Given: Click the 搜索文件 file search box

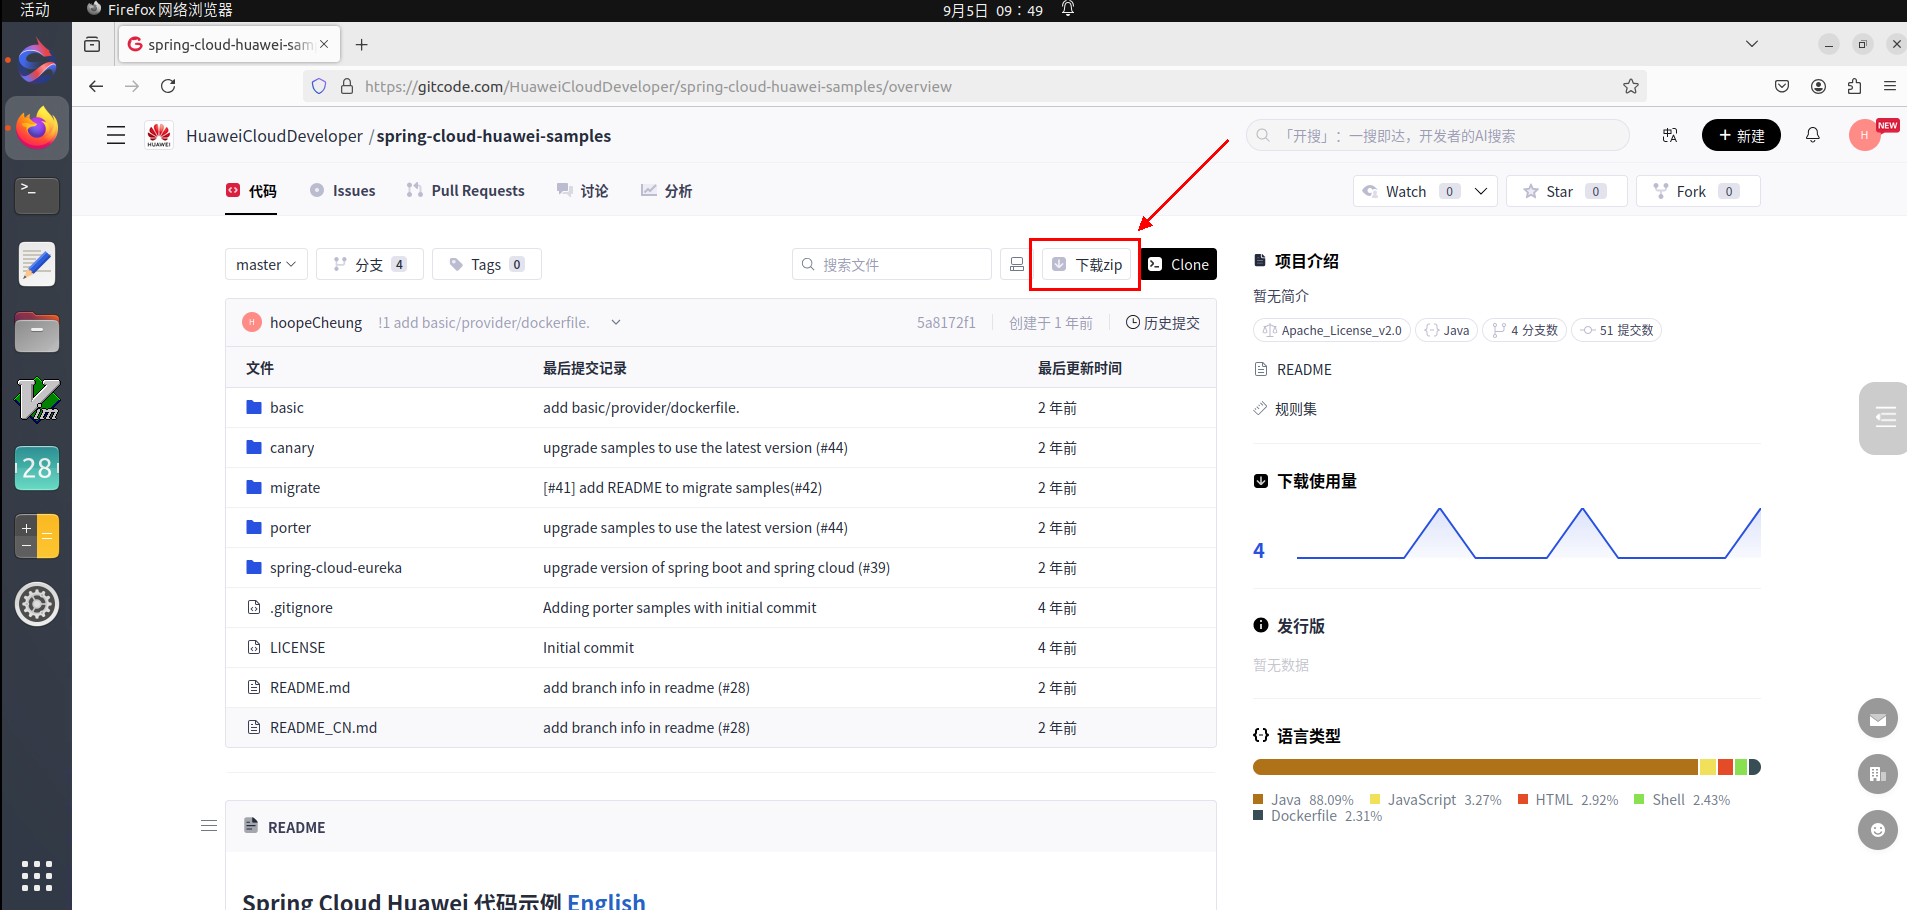Looking at the screenshot, I should [892, 264].
